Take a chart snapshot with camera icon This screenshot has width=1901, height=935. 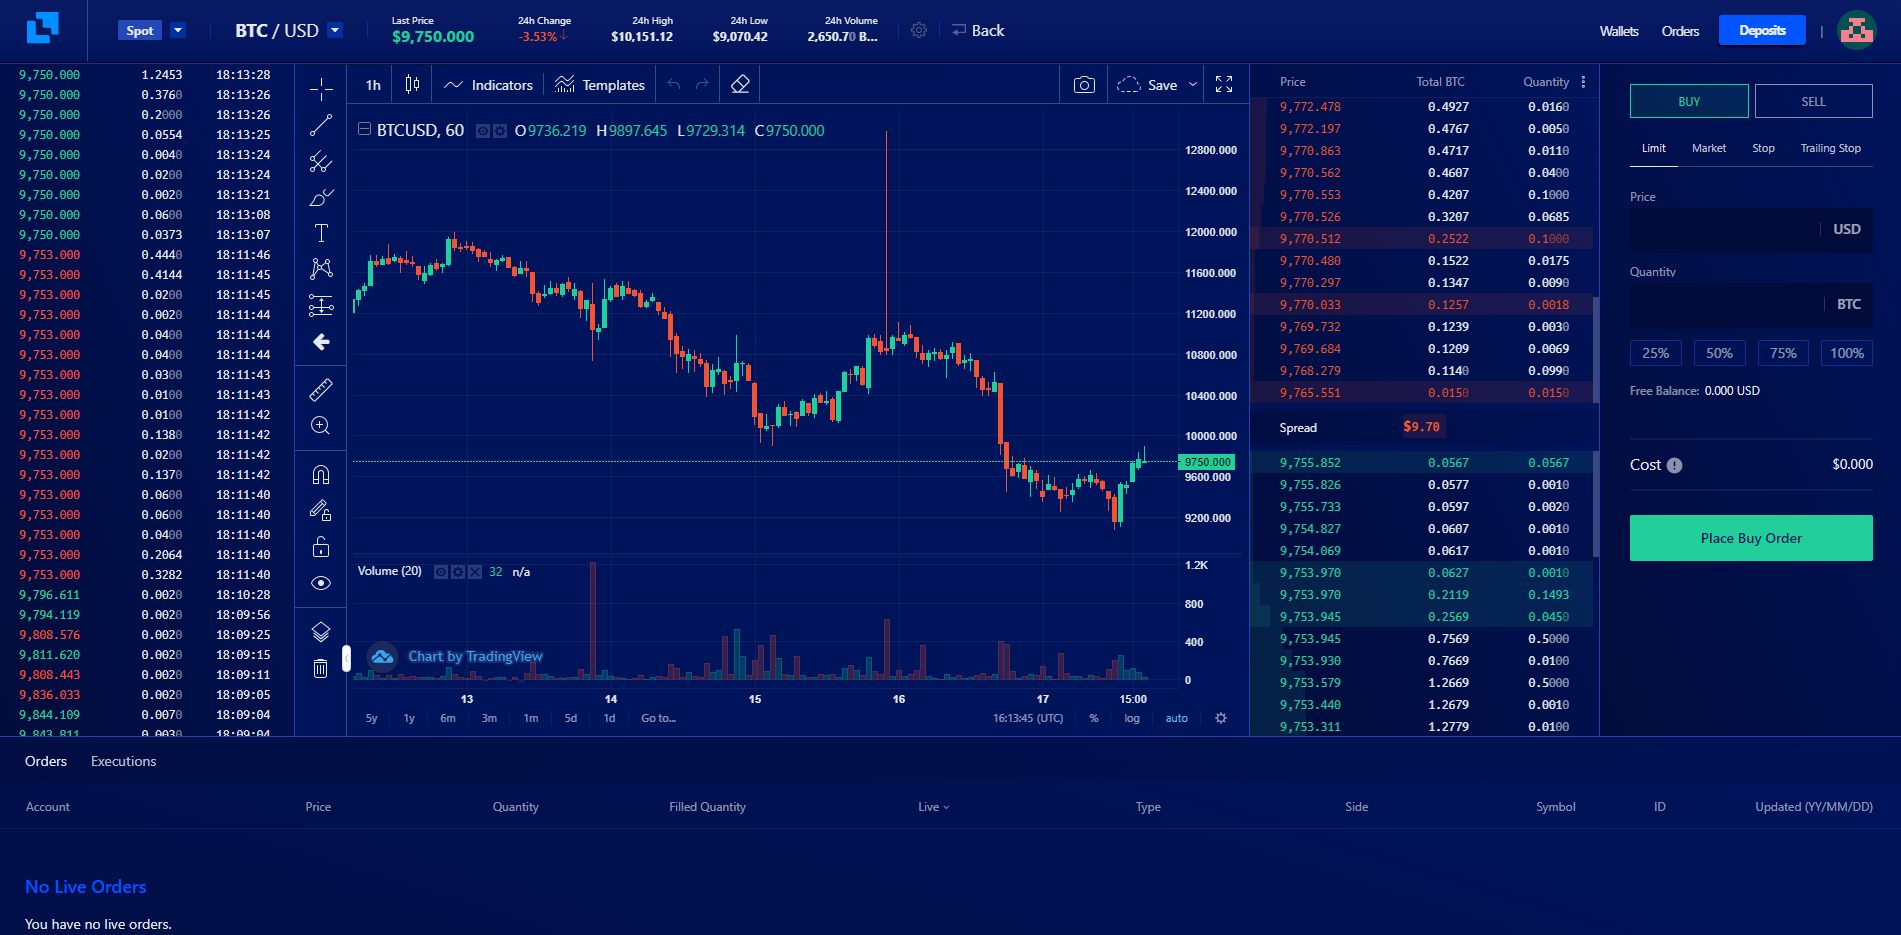click(1084, 85)
